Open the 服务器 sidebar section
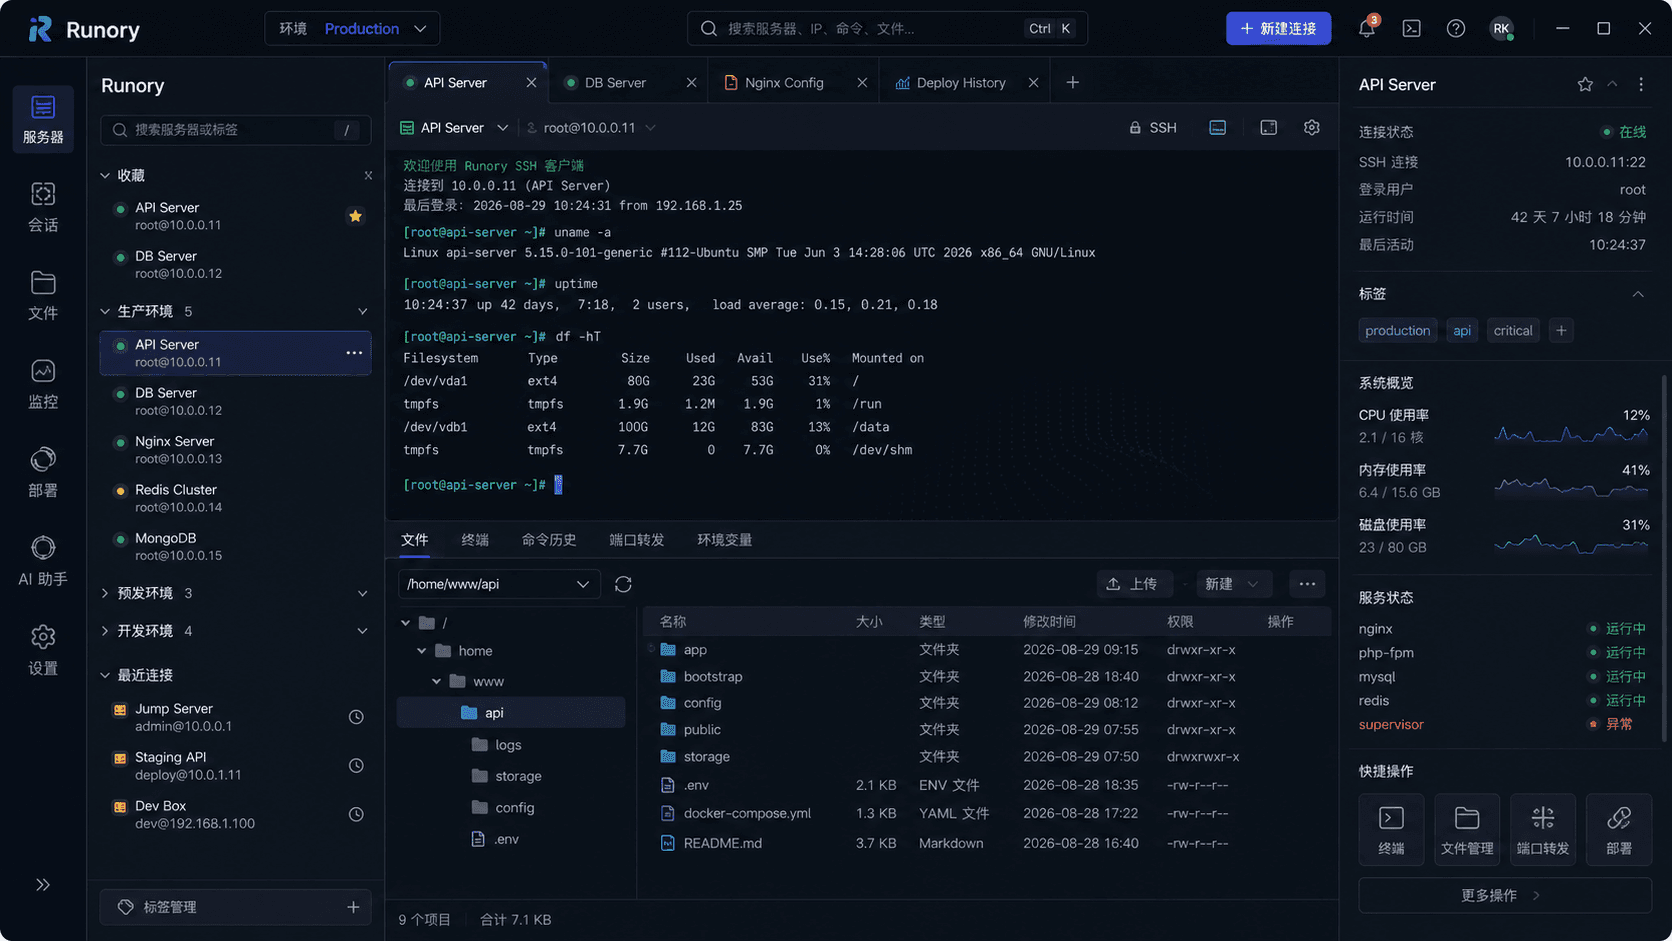Image resolution: width=1672 pixels, height=941 pixels. [x=43, y=118]
